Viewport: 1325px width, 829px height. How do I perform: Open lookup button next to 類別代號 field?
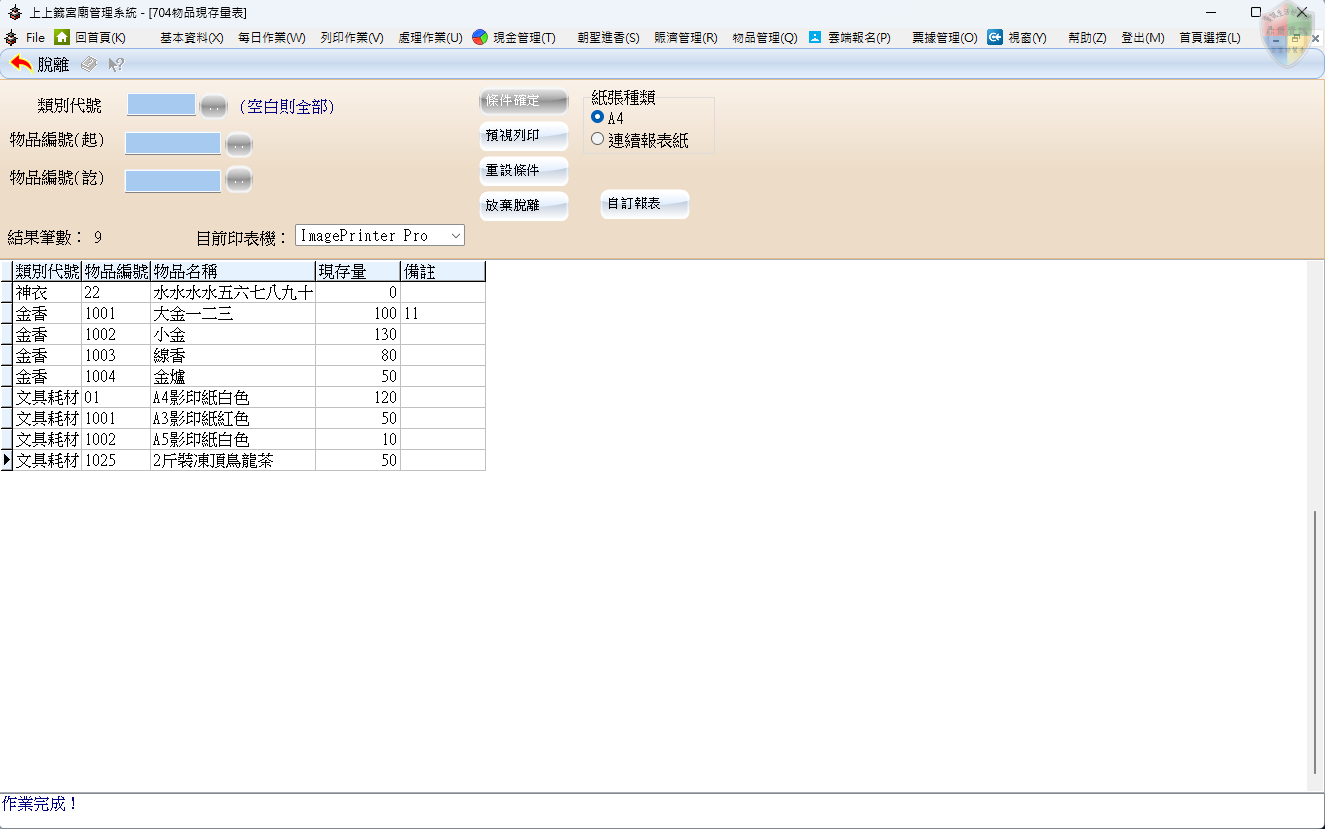(x=214, y=105)
